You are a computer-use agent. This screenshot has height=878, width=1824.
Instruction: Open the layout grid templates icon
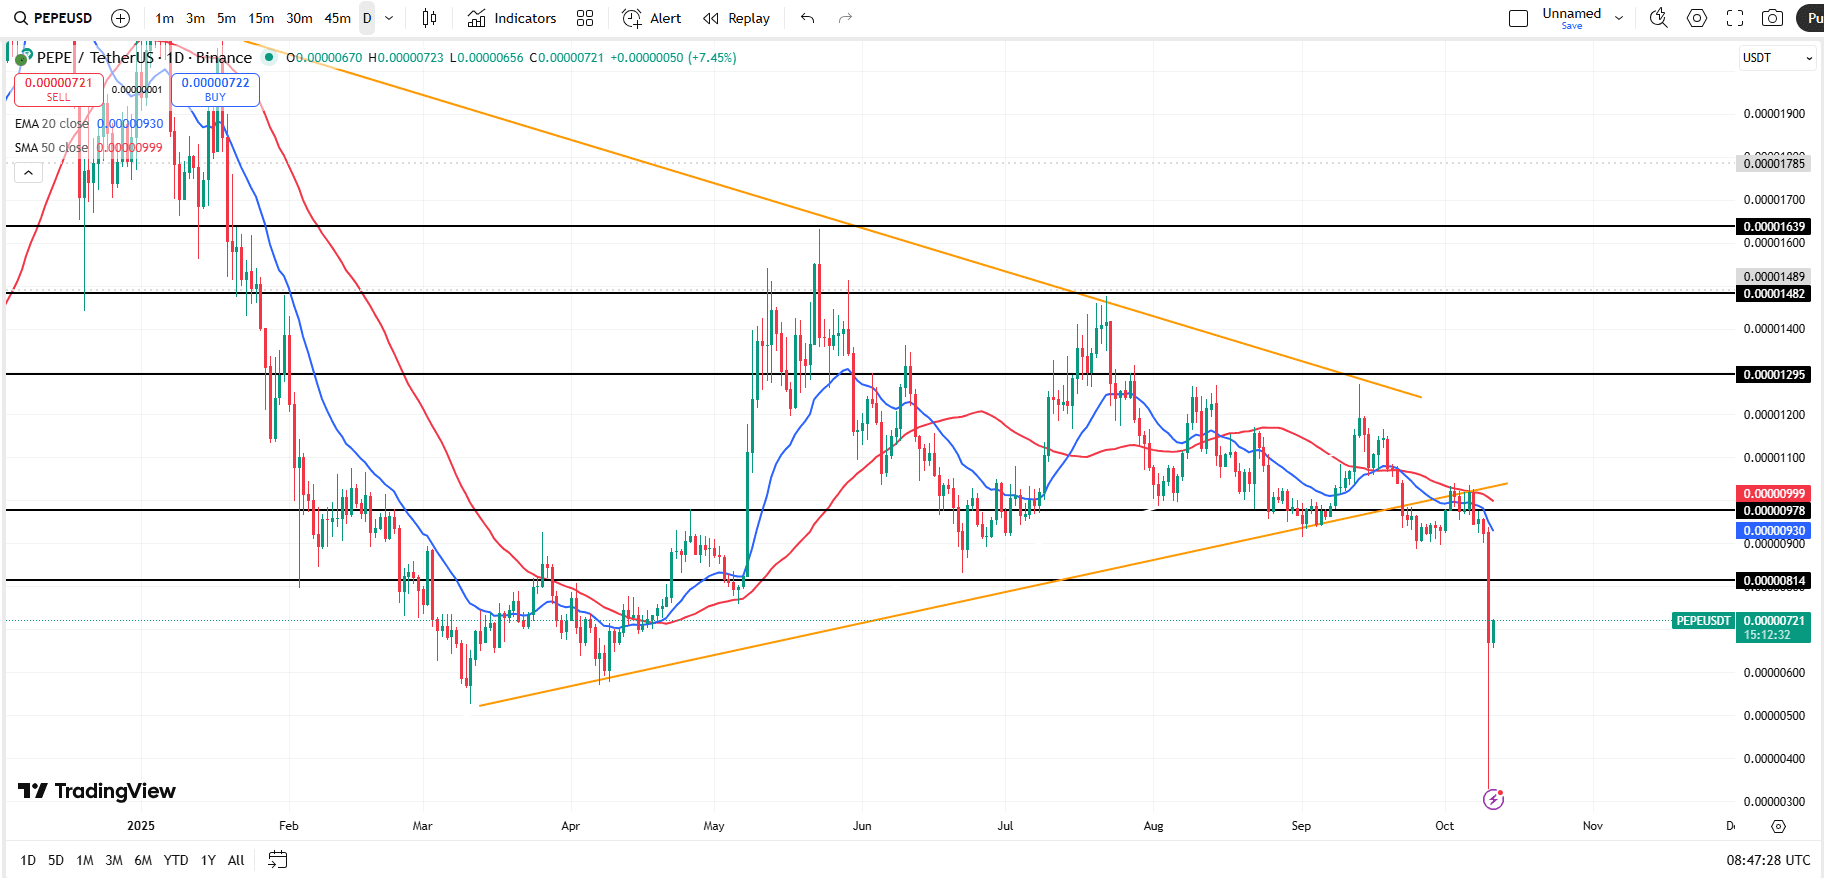point(585,18)
